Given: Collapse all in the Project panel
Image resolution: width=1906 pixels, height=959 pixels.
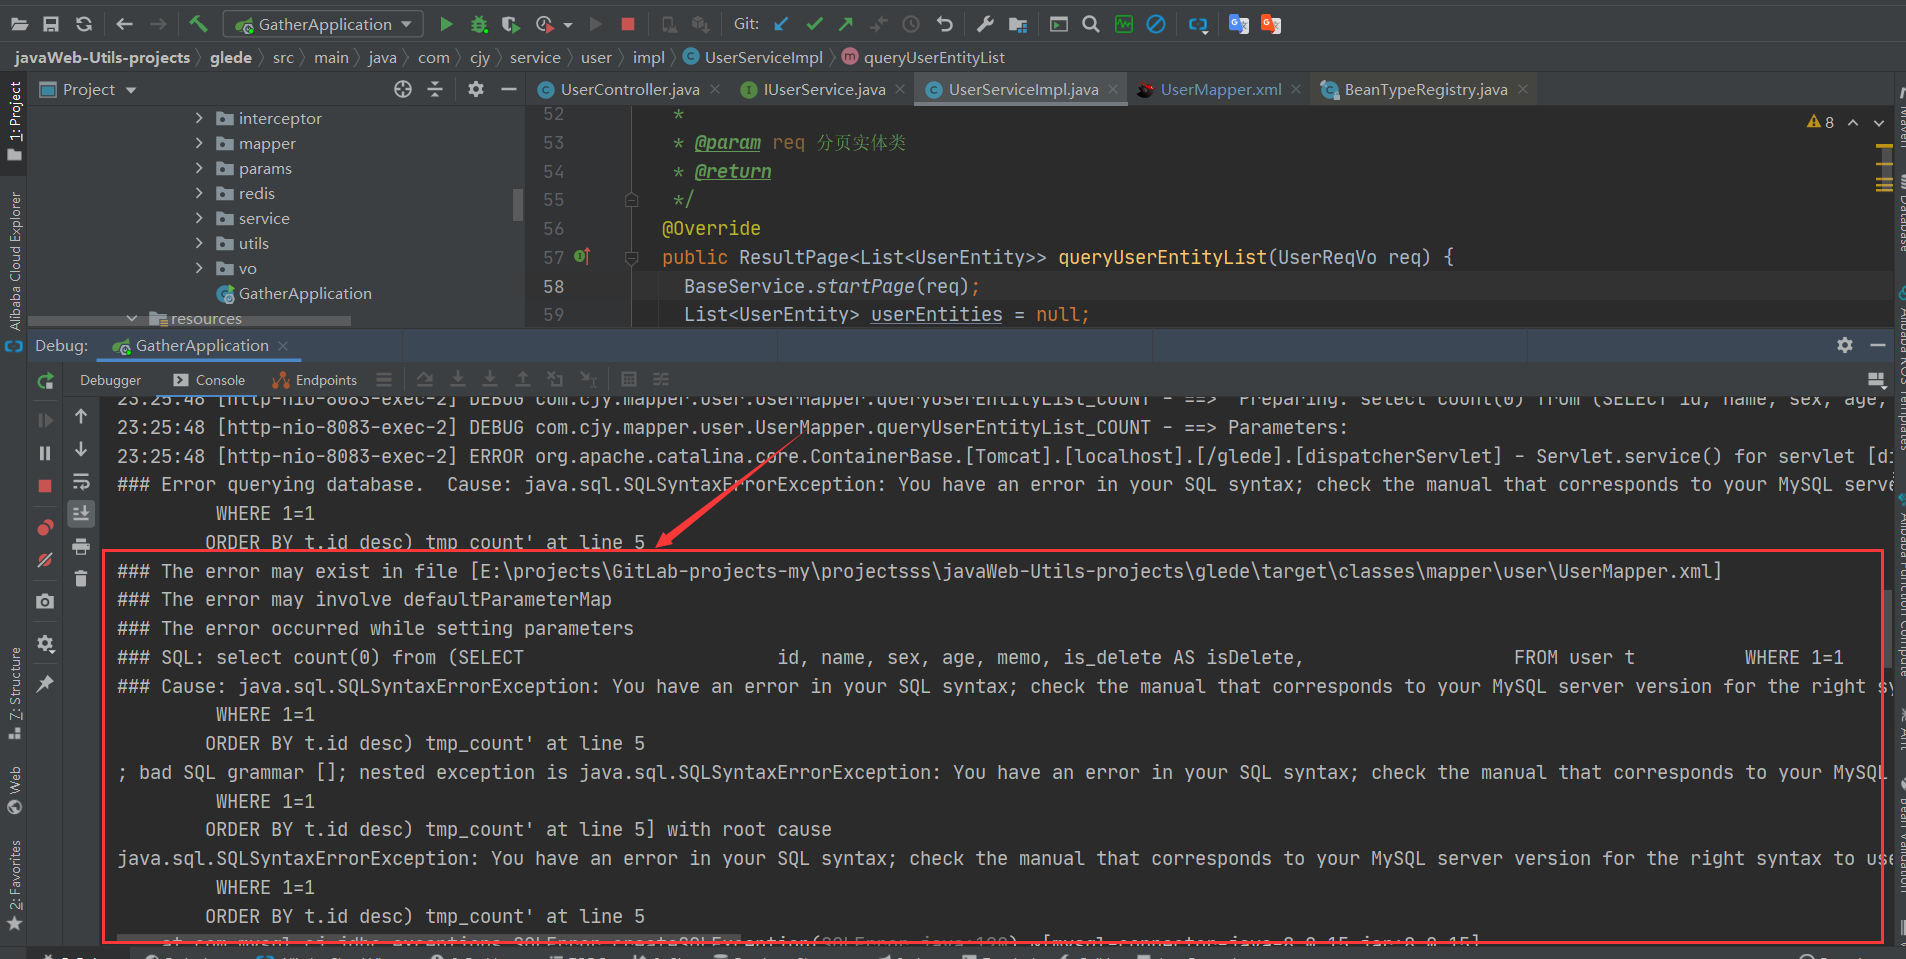Looking at the screenshot, I should 435,89.
